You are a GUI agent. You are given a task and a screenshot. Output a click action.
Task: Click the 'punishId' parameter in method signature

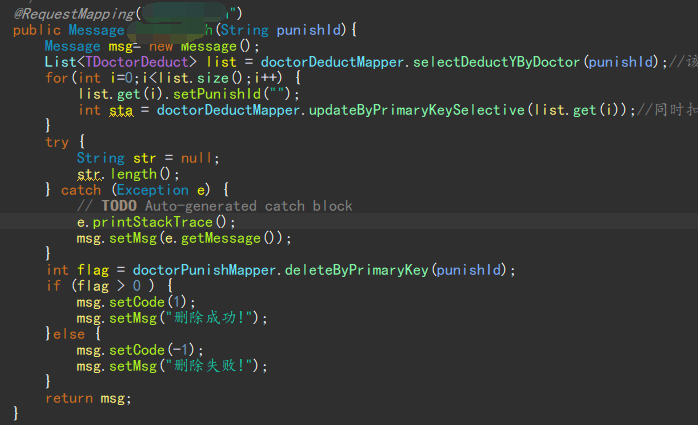point(308,30)
